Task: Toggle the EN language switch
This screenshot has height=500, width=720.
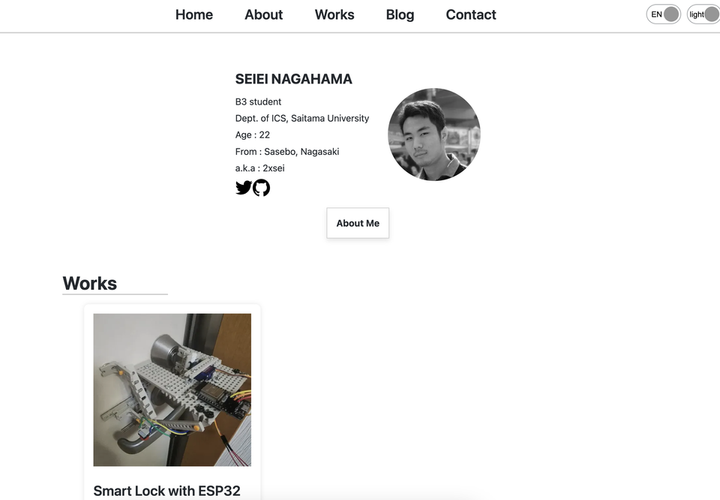Action: [664, 14]
